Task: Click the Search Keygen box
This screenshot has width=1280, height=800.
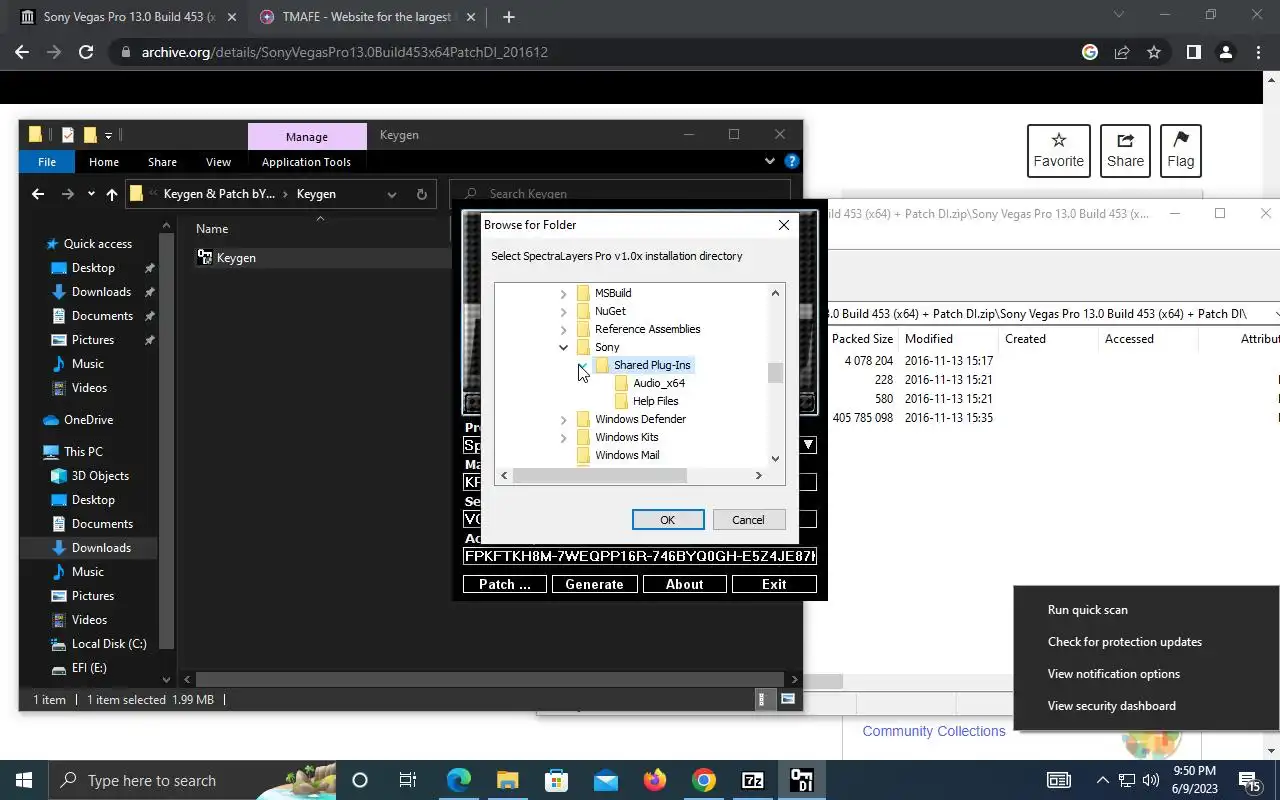Action: point(620,193)
